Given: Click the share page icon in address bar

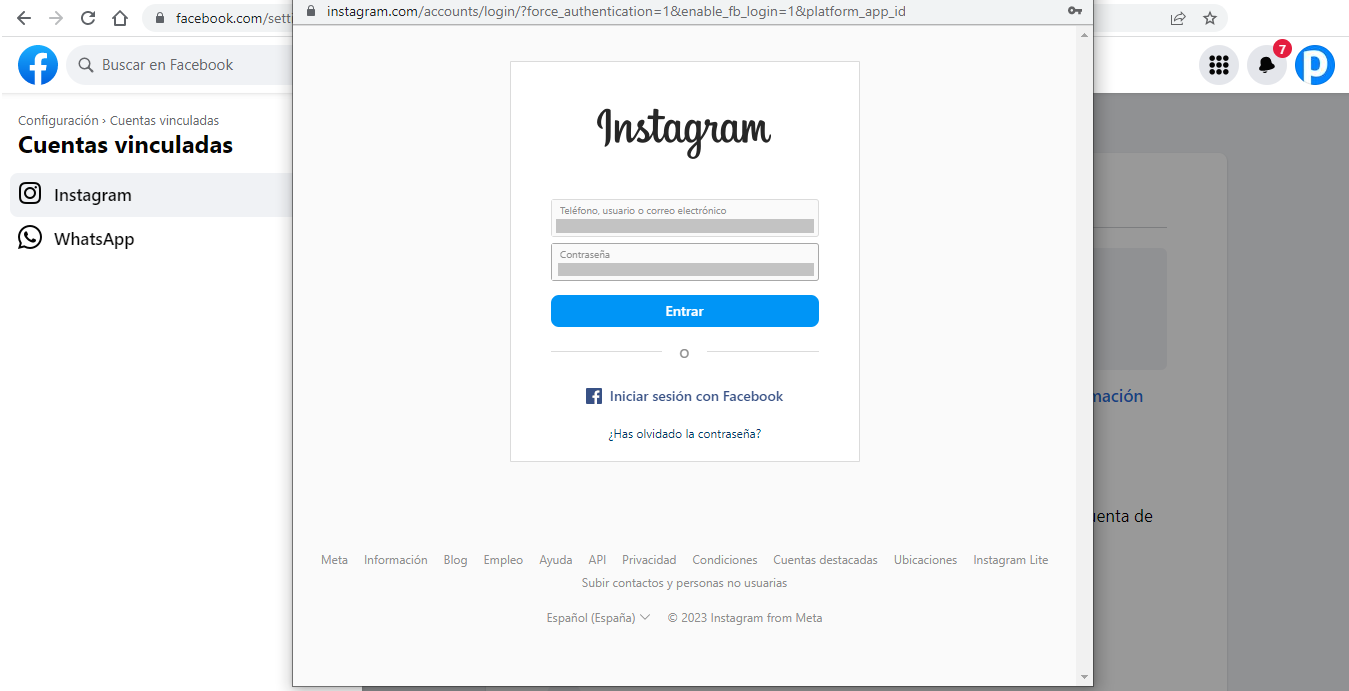Looking at the screenshot, I should 1178,18.
